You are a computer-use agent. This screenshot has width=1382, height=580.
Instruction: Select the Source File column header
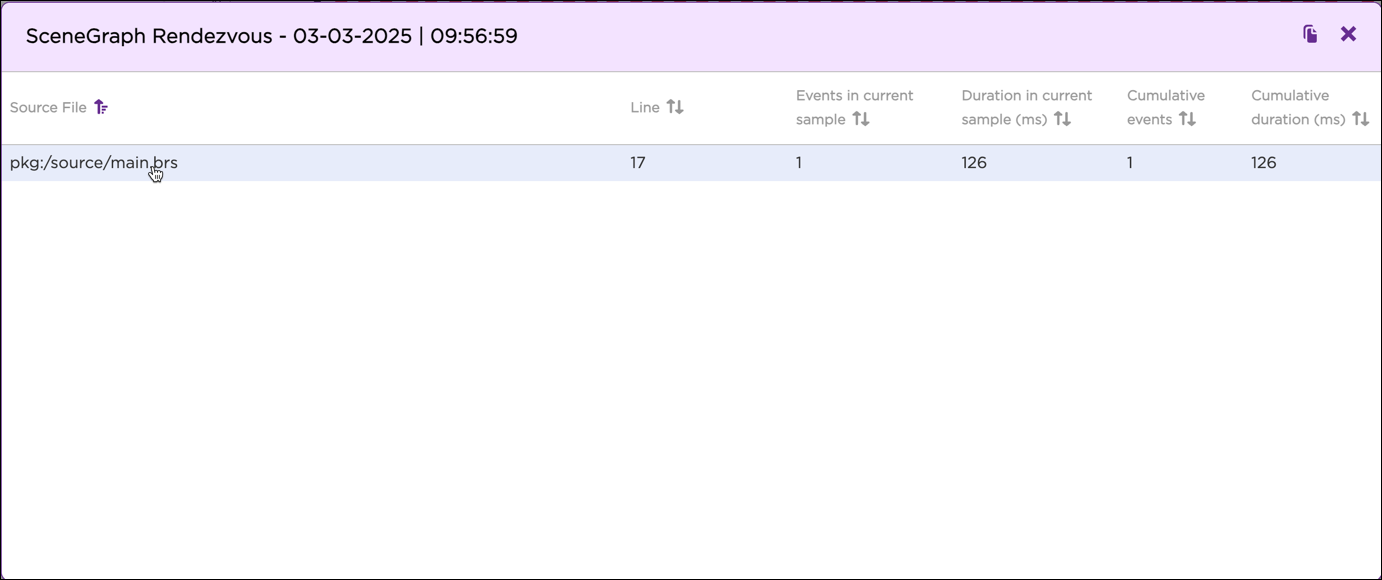click(46, 106)
